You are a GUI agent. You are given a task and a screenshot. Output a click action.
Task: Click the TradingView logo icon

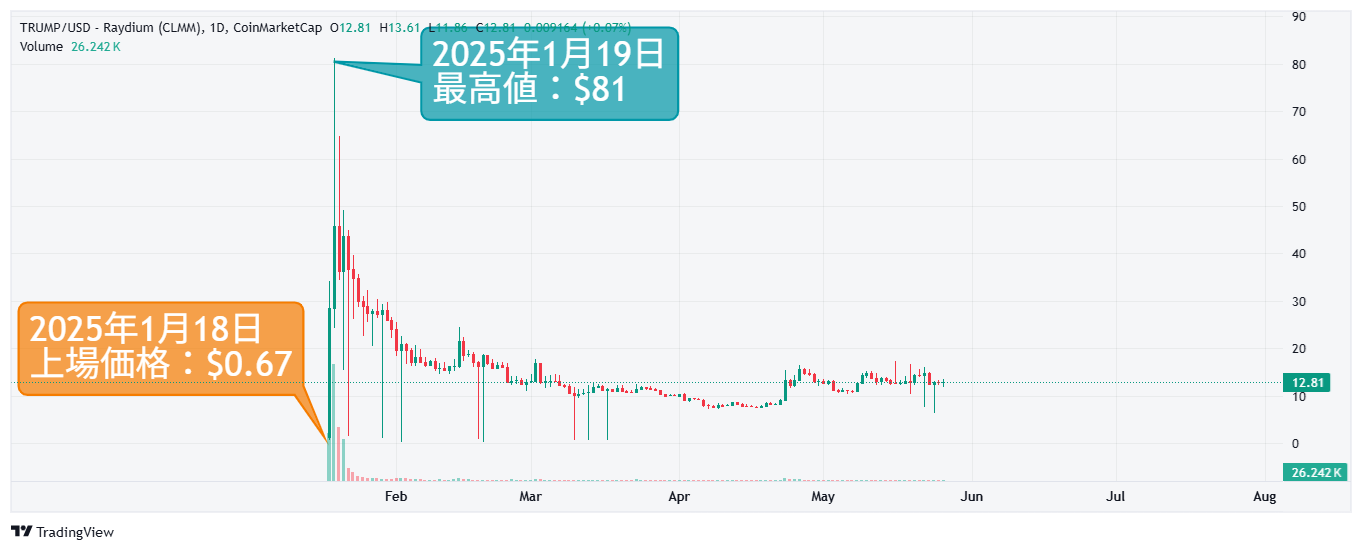[x=21, y=531]
